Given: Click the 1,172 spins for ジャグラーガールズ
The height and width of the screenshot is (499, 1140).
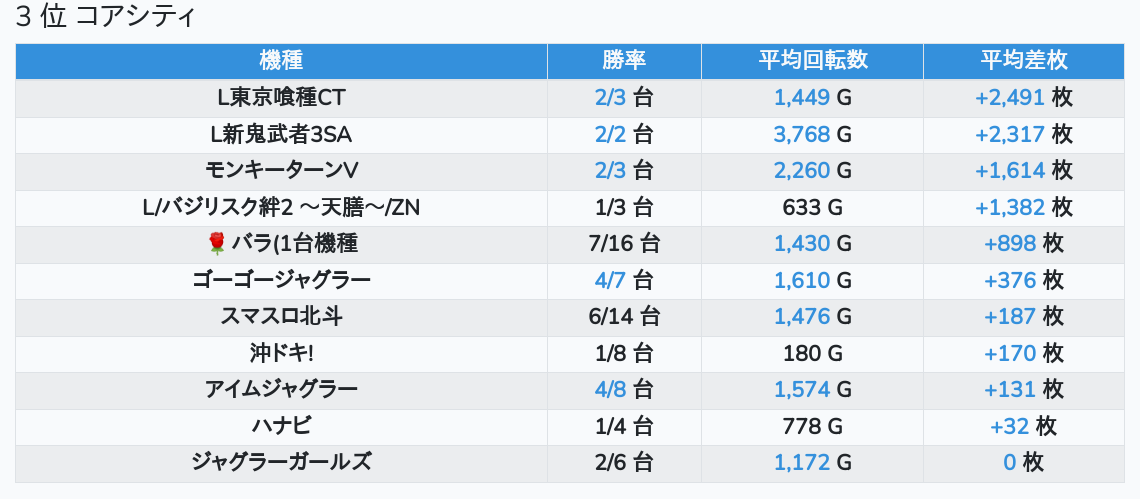Looking at the screenshot, I should tap(802, 462).
